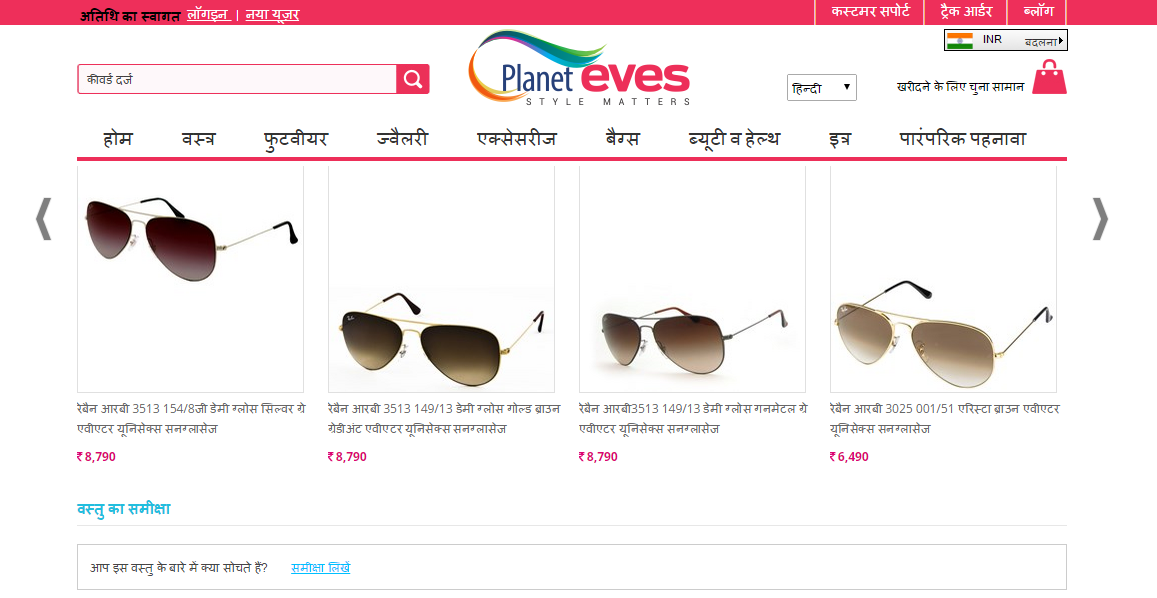Open the ₹ 6,490 Aristo brown aviator thumbnail
The height and width of the screenshot is (598, 1157).
[x=943, y=279]
